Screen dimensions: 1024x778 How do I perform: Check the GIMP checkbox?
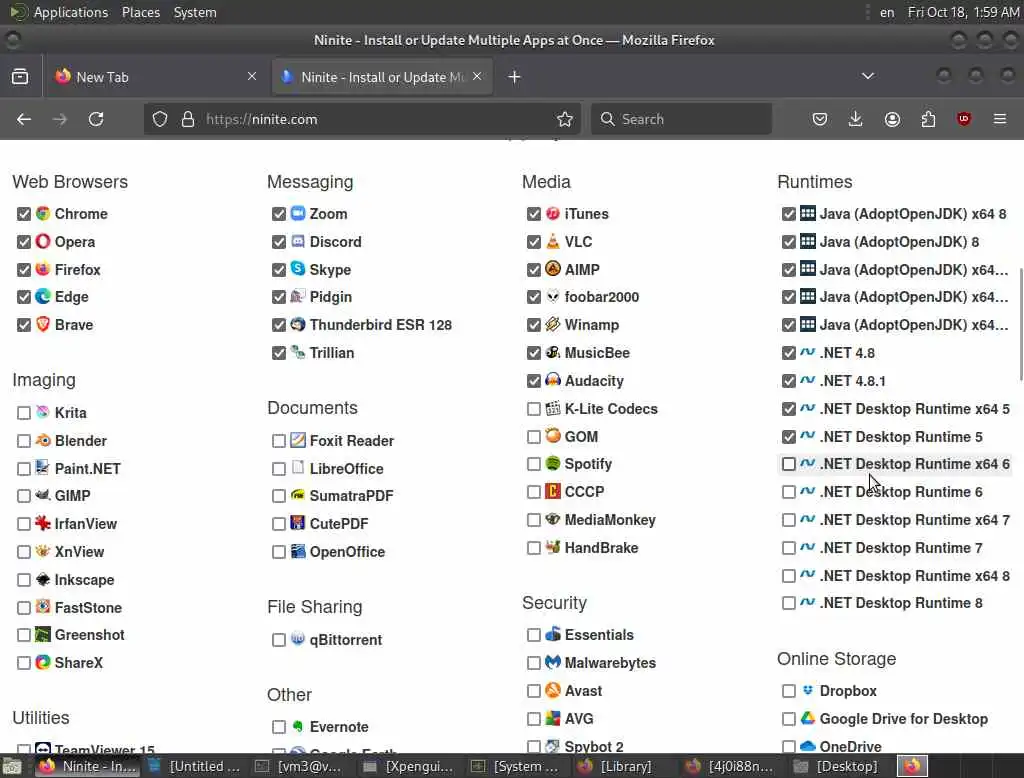point(24,496)
